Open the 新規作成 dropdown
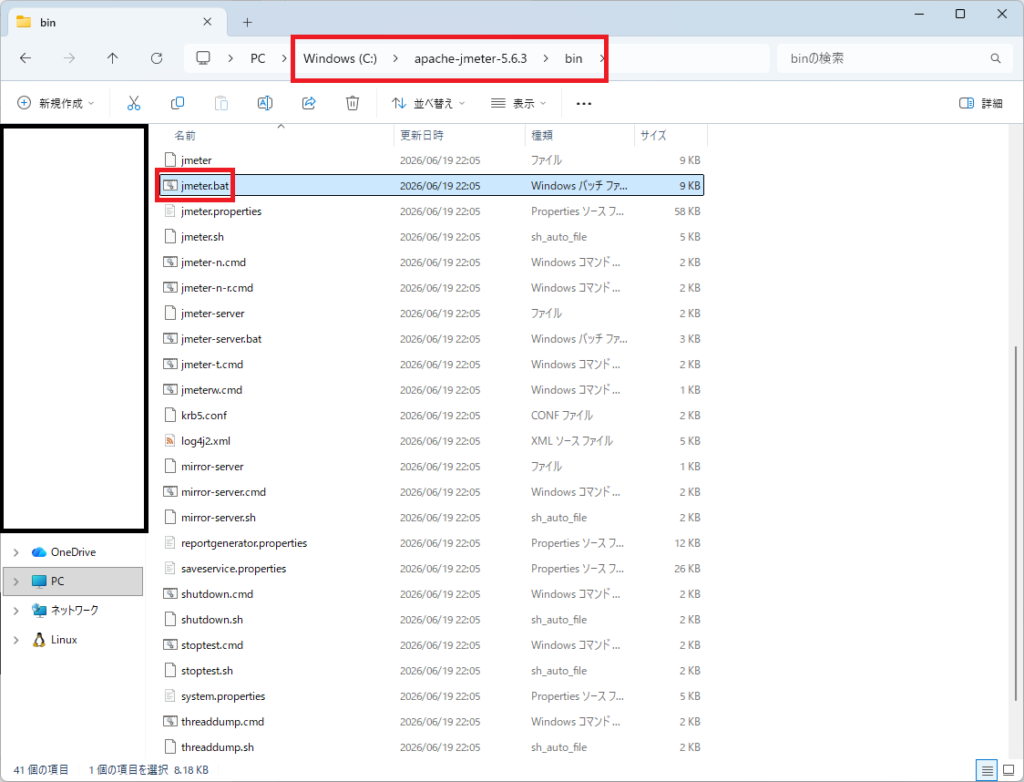The height and width of the screenshot is (782, 1024). click(56, 103)
